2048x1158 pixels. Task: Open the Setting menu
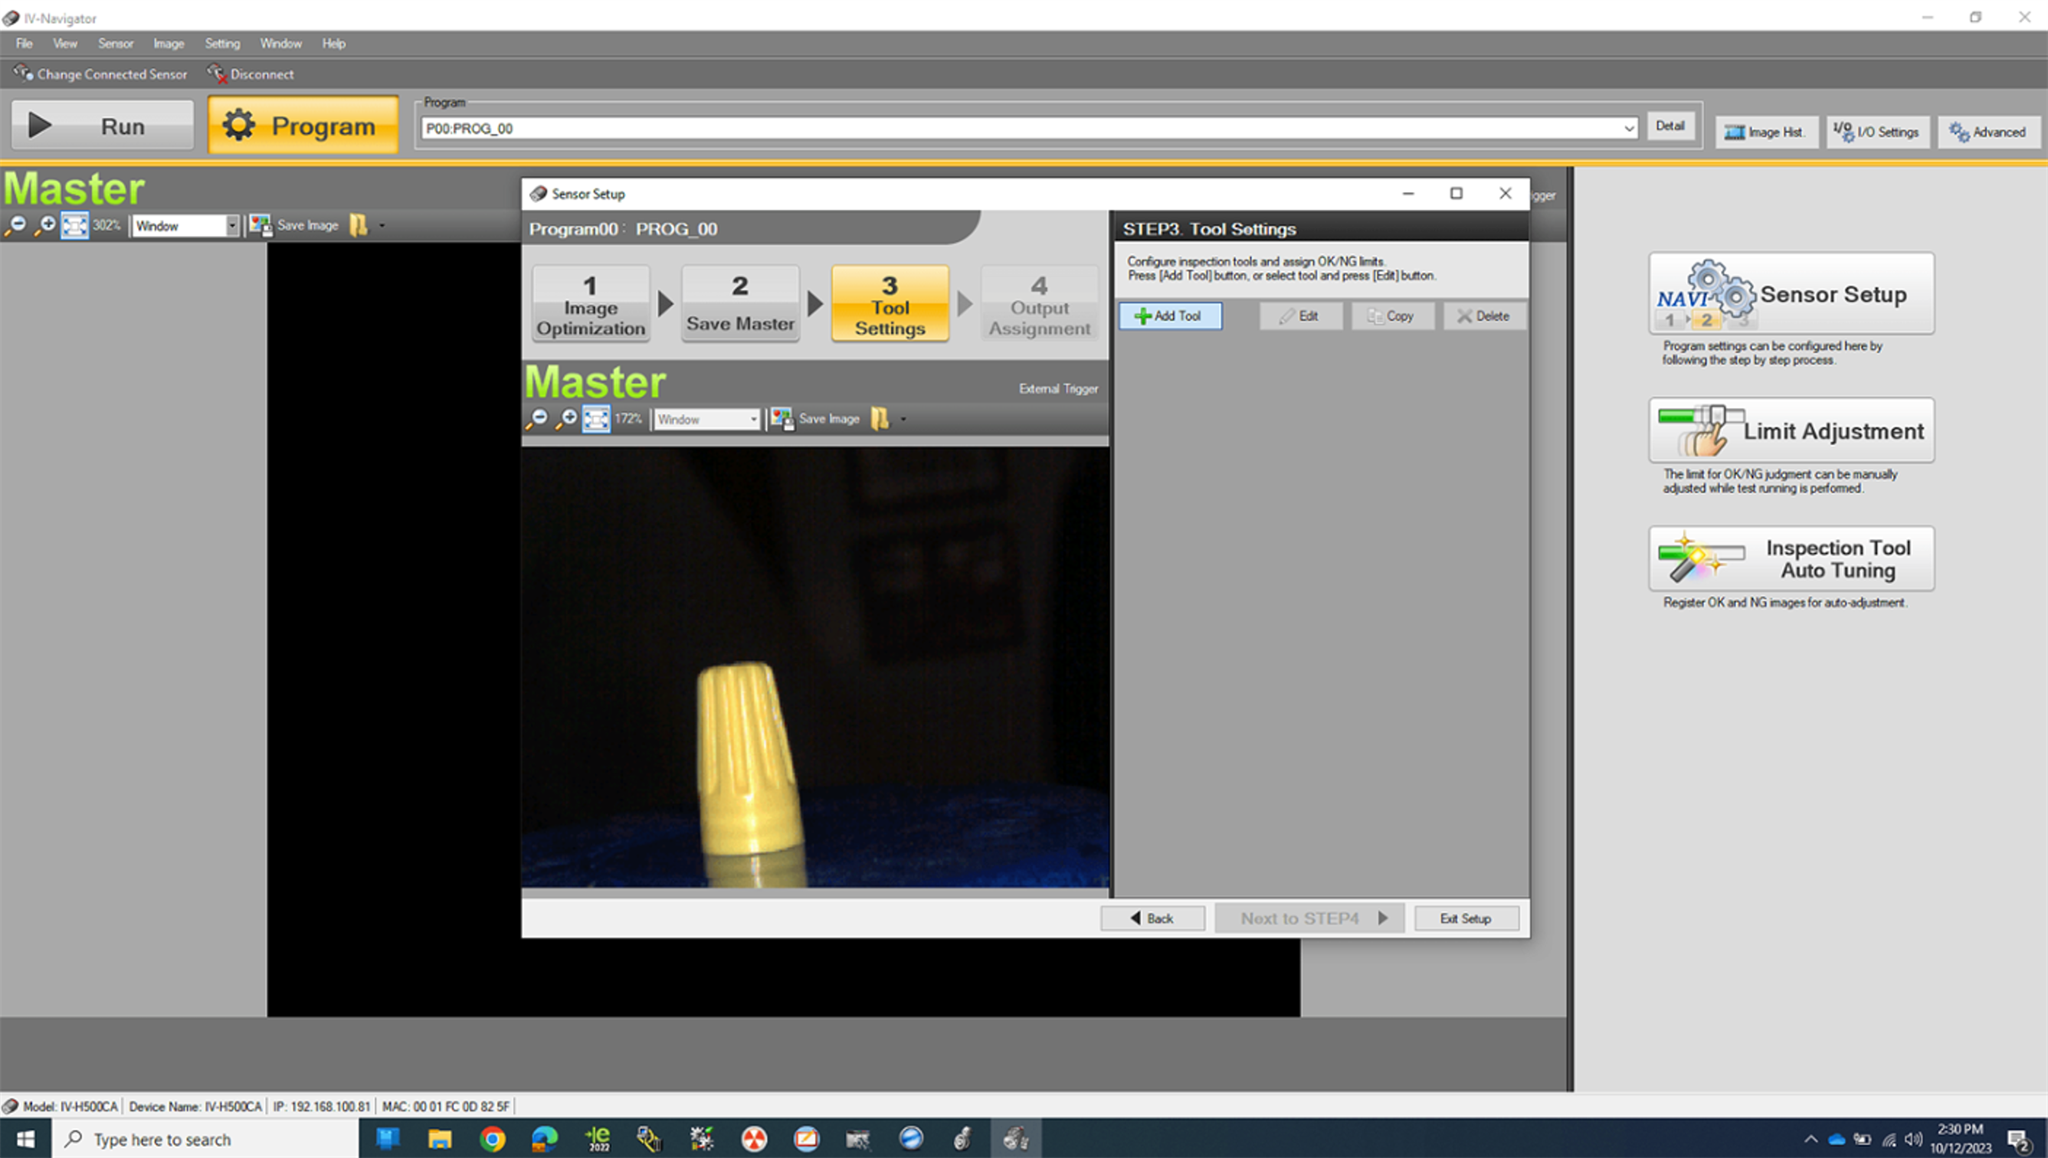pos(222,43)
